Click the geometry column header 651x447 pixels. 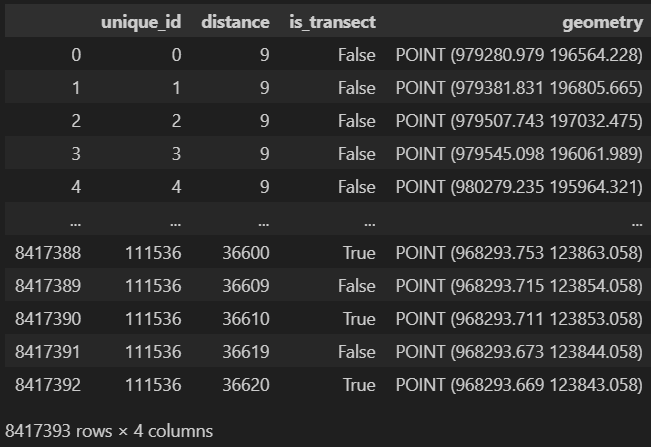point(599,22)
